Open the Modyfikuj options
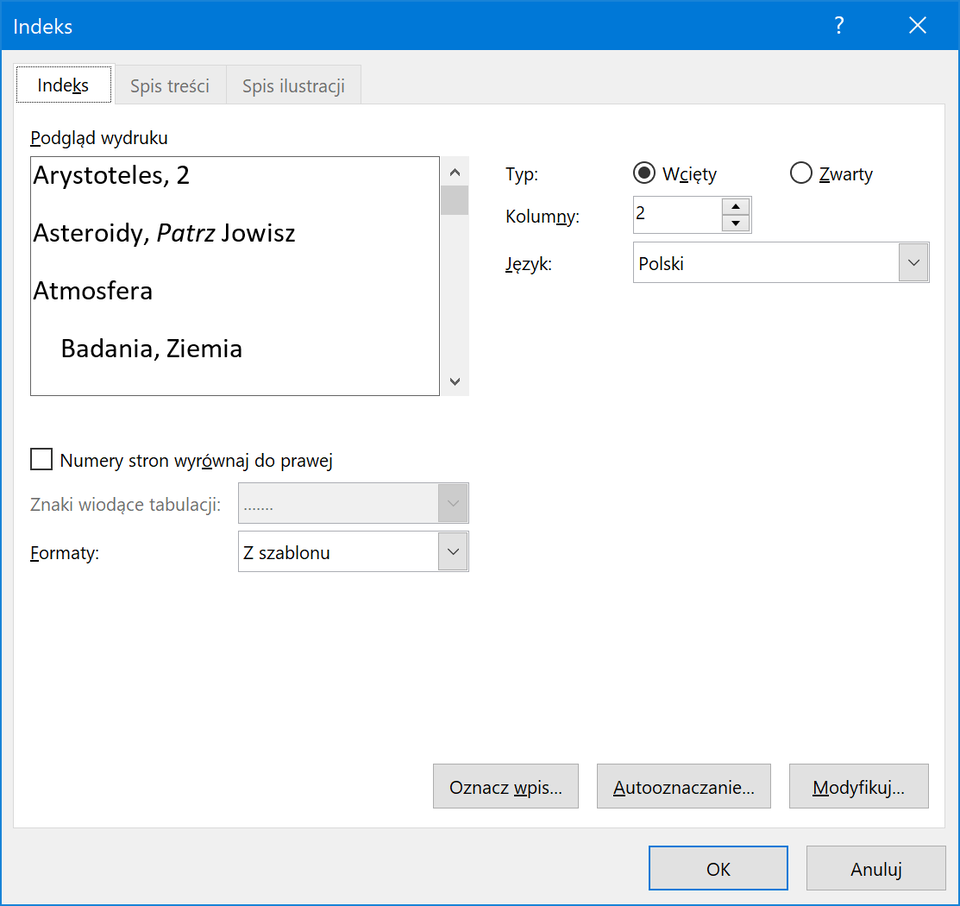Screen dimensions: 960x906 (858, 787)
